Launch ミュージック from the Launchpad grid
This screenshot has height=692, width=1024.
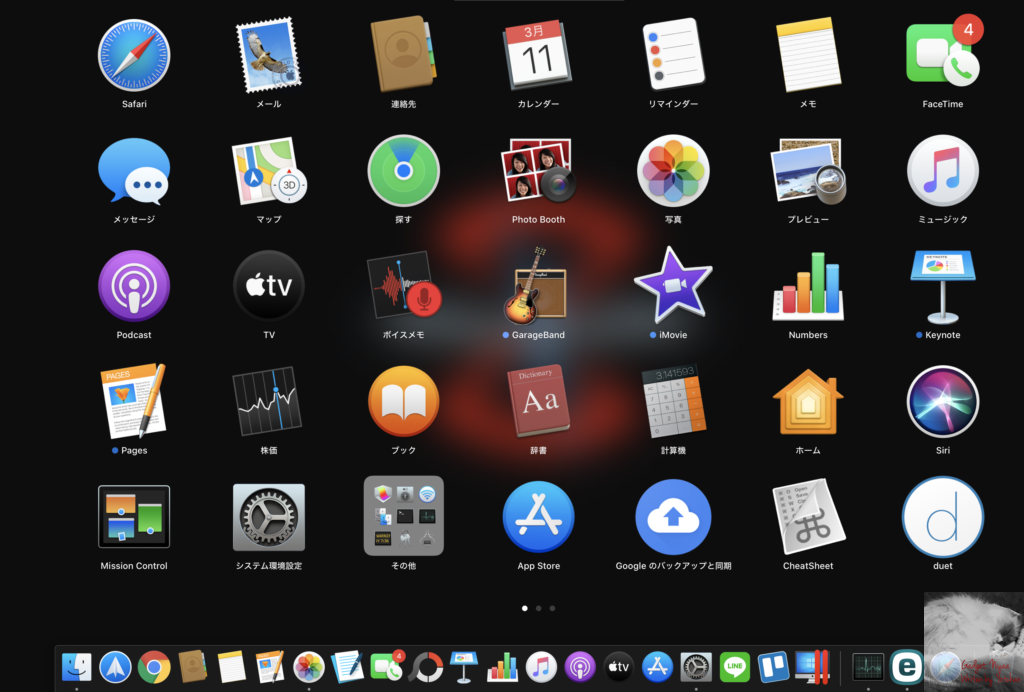[942, 171]
